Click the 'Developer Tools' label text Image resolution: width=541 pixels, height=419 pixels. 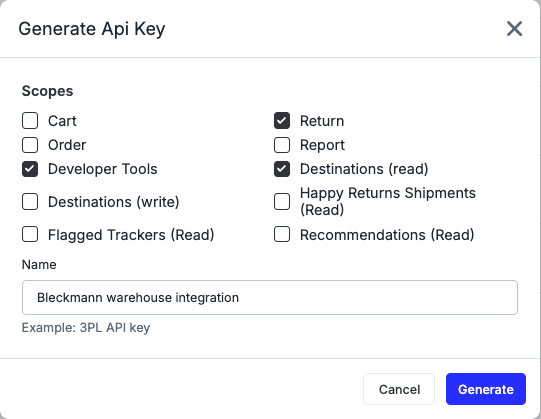click(103, 169)
